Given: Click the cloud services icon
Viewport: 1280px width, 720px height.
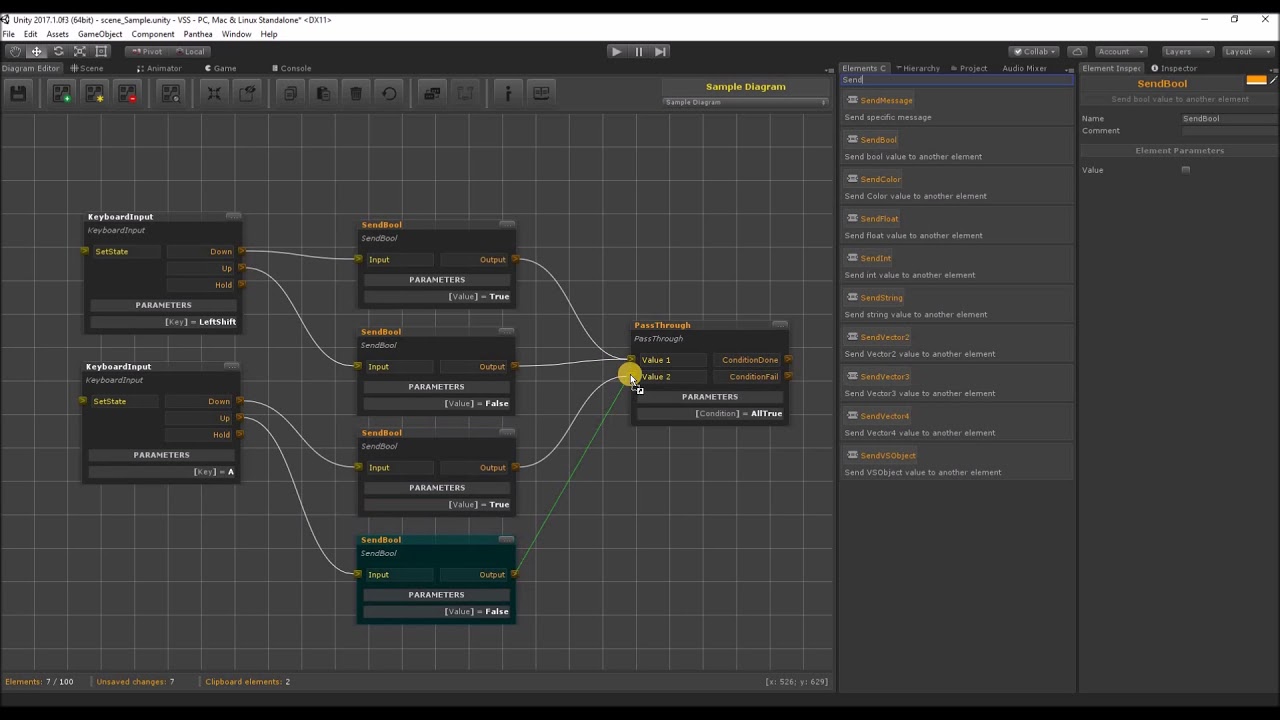Looking at the screenshot, I should click(x=1077, y=51).
